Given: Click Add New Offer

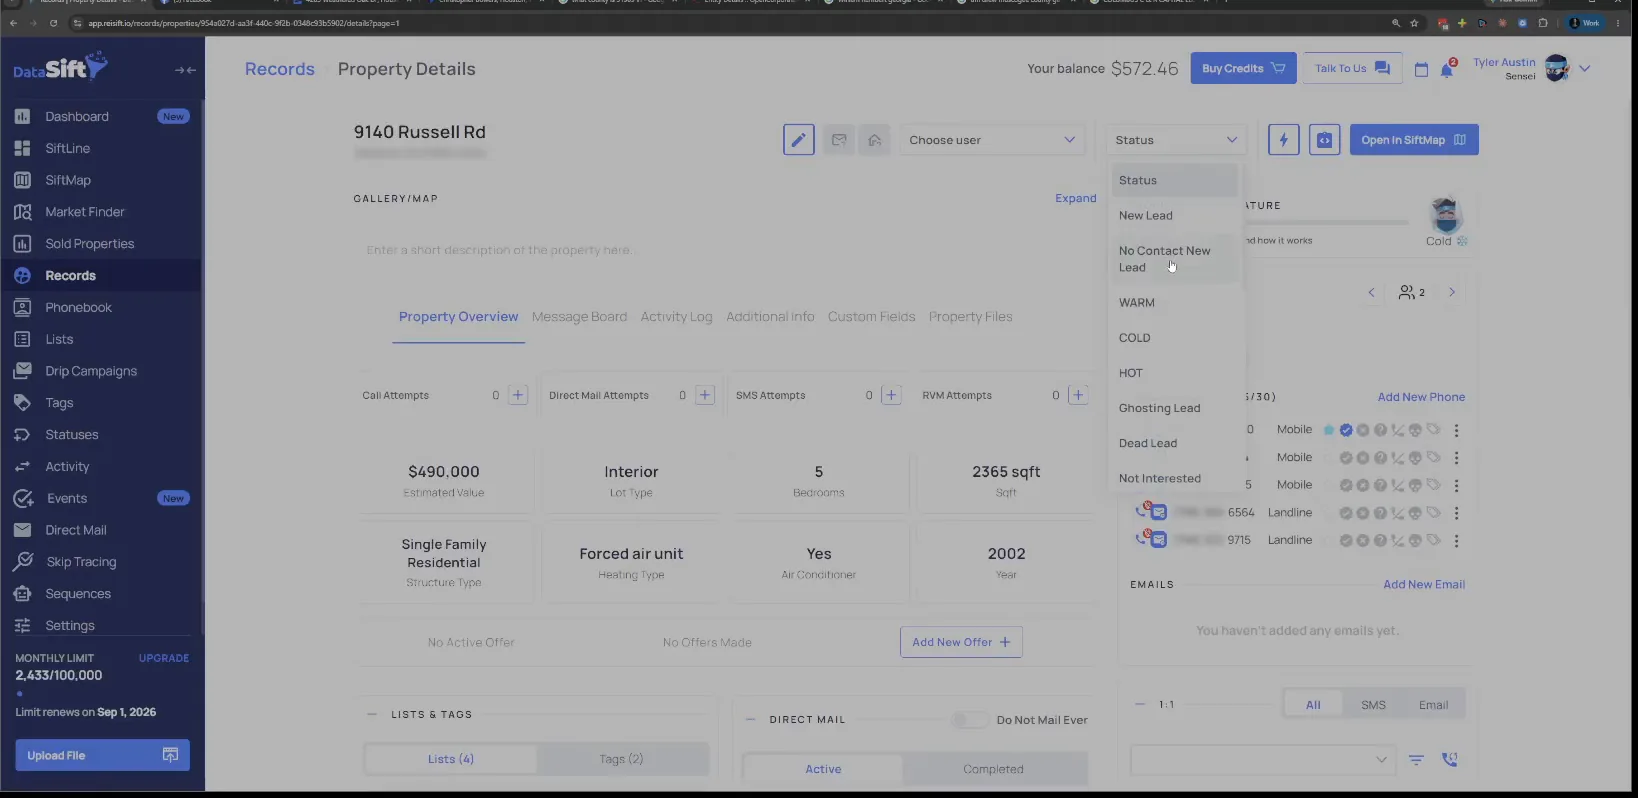Looking at the screenshot, I should point(961,642).
